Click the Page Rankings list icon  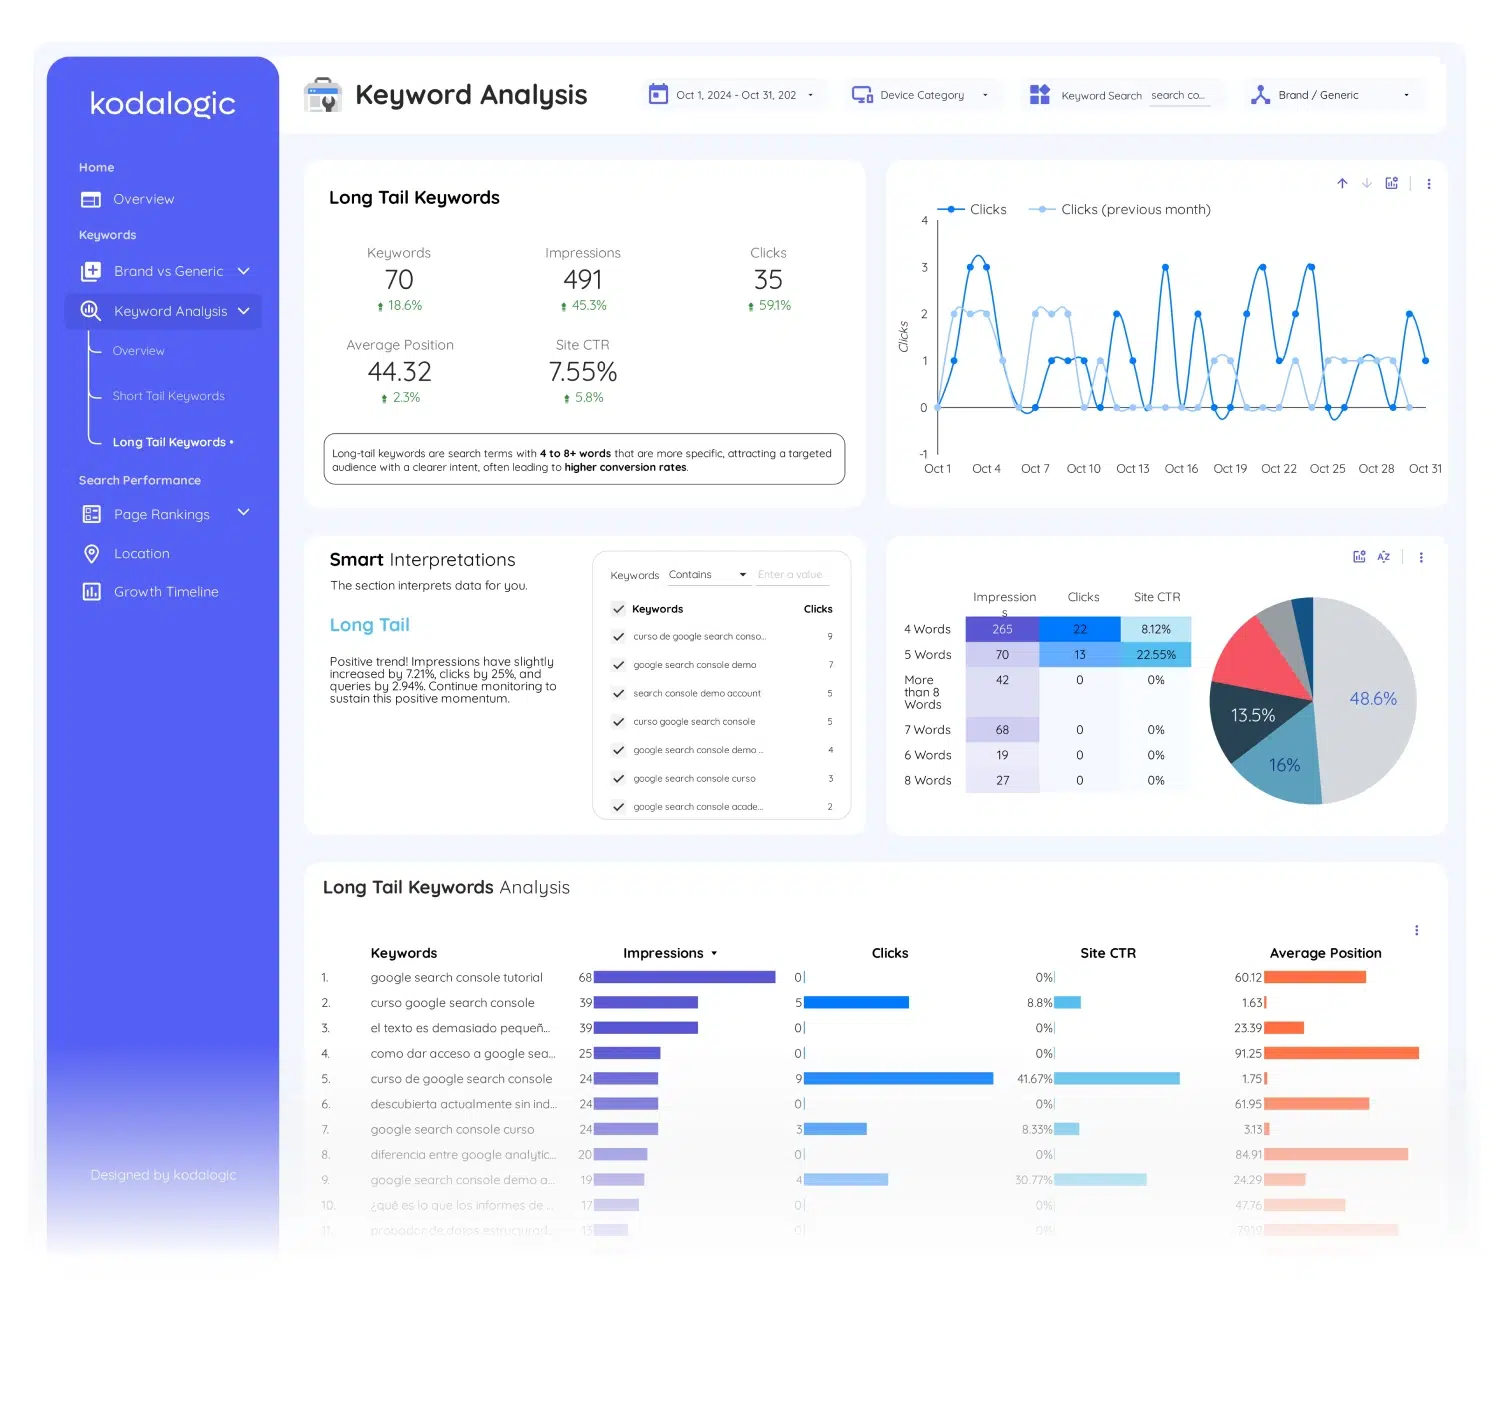click(91, 514)
